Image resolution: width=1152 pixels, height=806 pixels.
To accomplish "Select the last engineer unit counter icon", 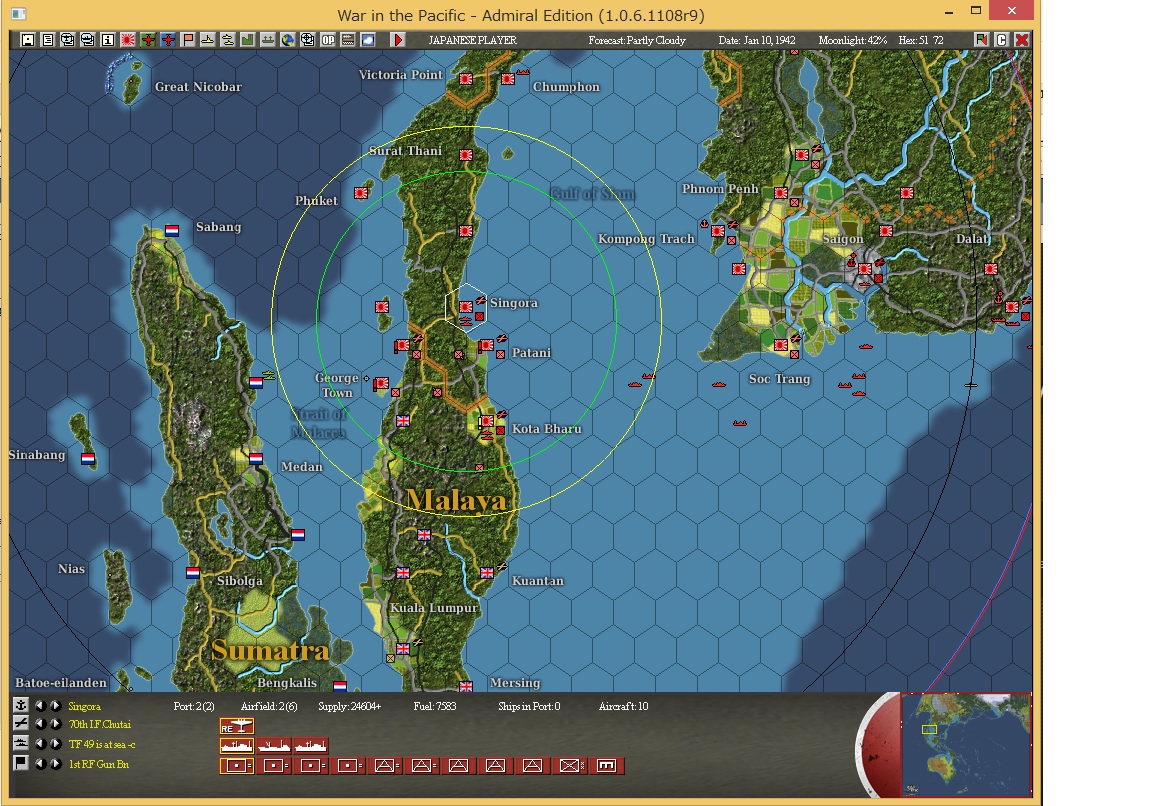I will click(606, 766).
